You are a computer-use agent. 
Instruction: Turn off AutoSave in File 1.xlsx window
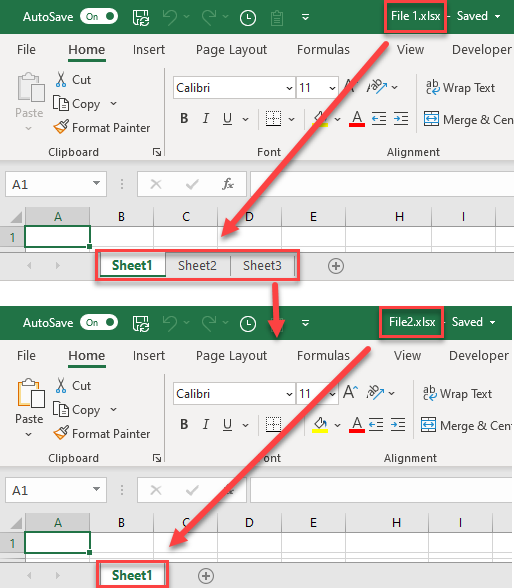point(99,16)
